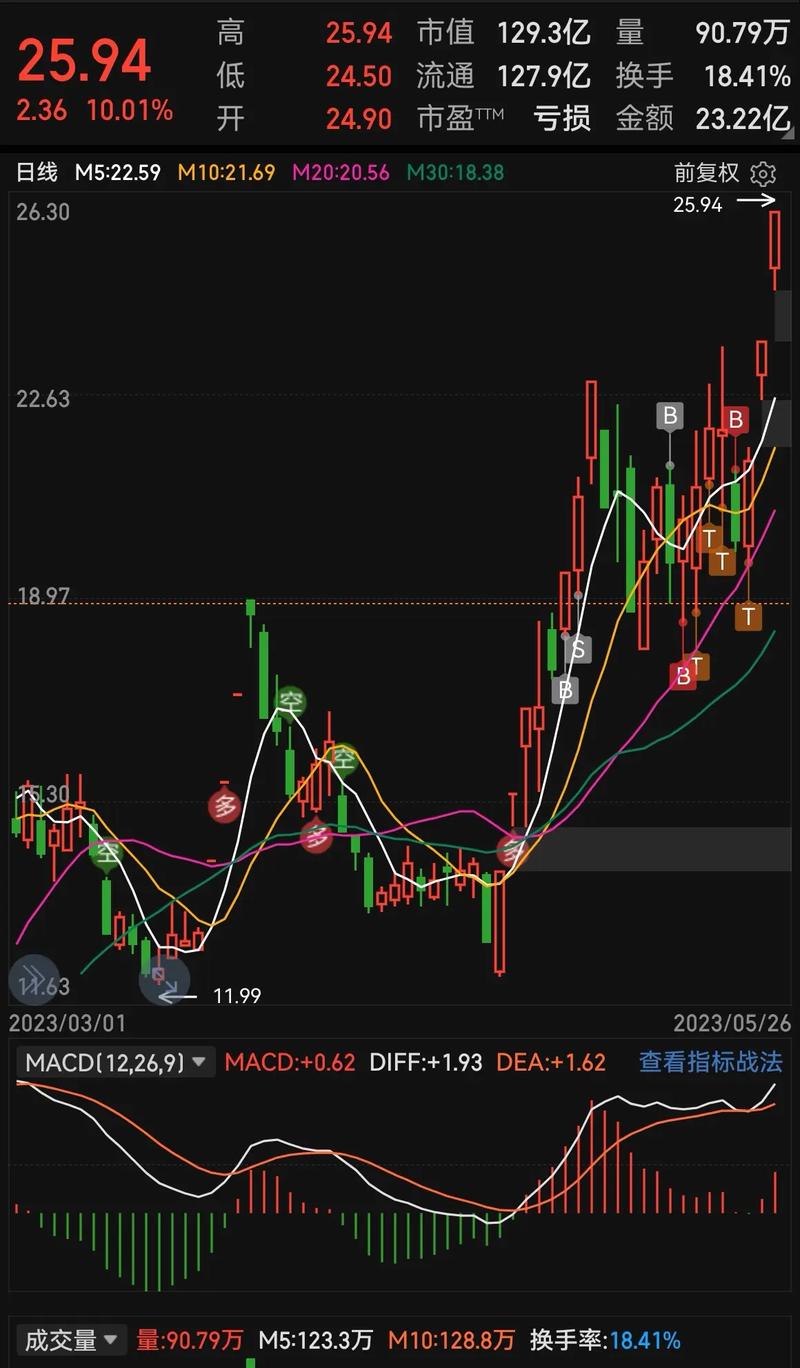This screenshot has height=1368, width=800.
Task: Tap the 25.94 current price header
Action: point(85,62)
